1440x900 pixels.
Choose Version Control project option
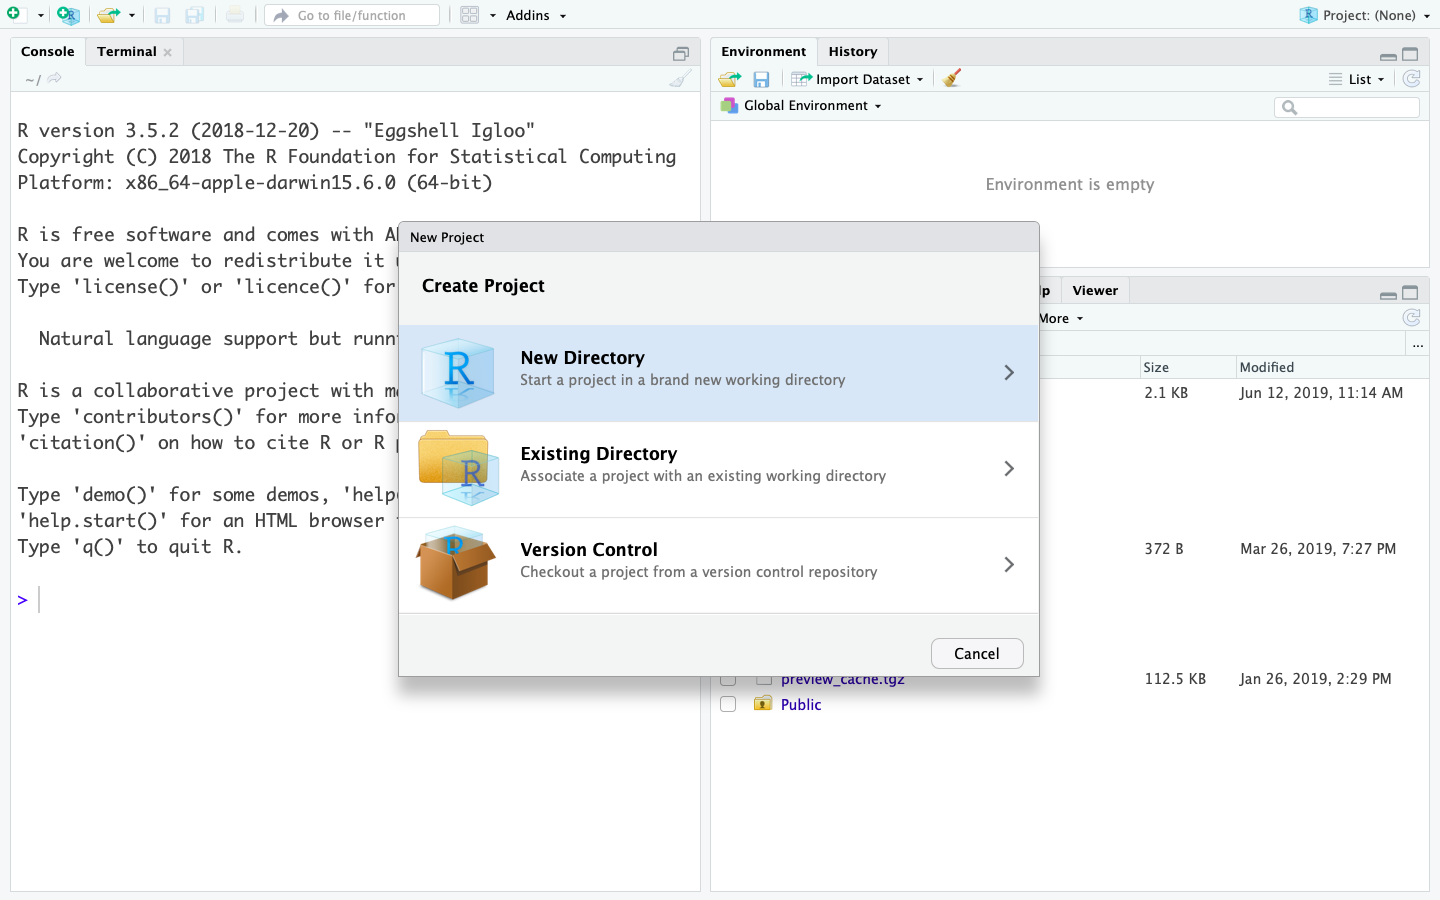click(x=718, y=565)
